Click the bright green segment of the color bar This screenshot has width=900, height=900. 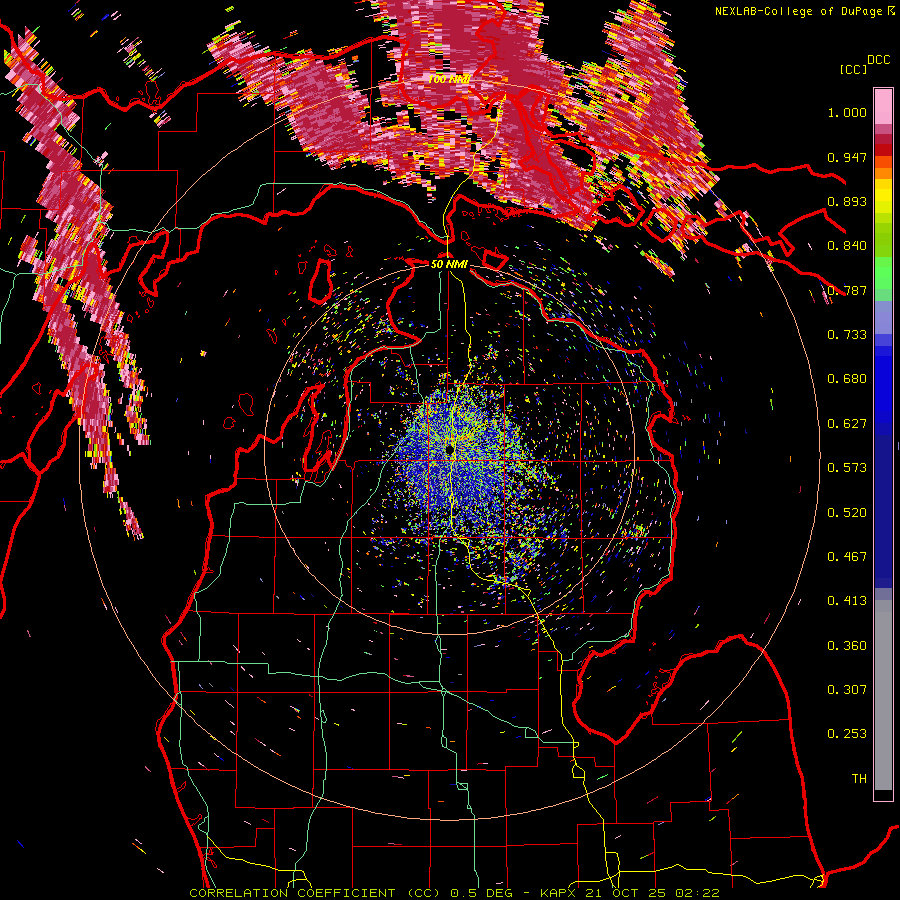(883, 273)
